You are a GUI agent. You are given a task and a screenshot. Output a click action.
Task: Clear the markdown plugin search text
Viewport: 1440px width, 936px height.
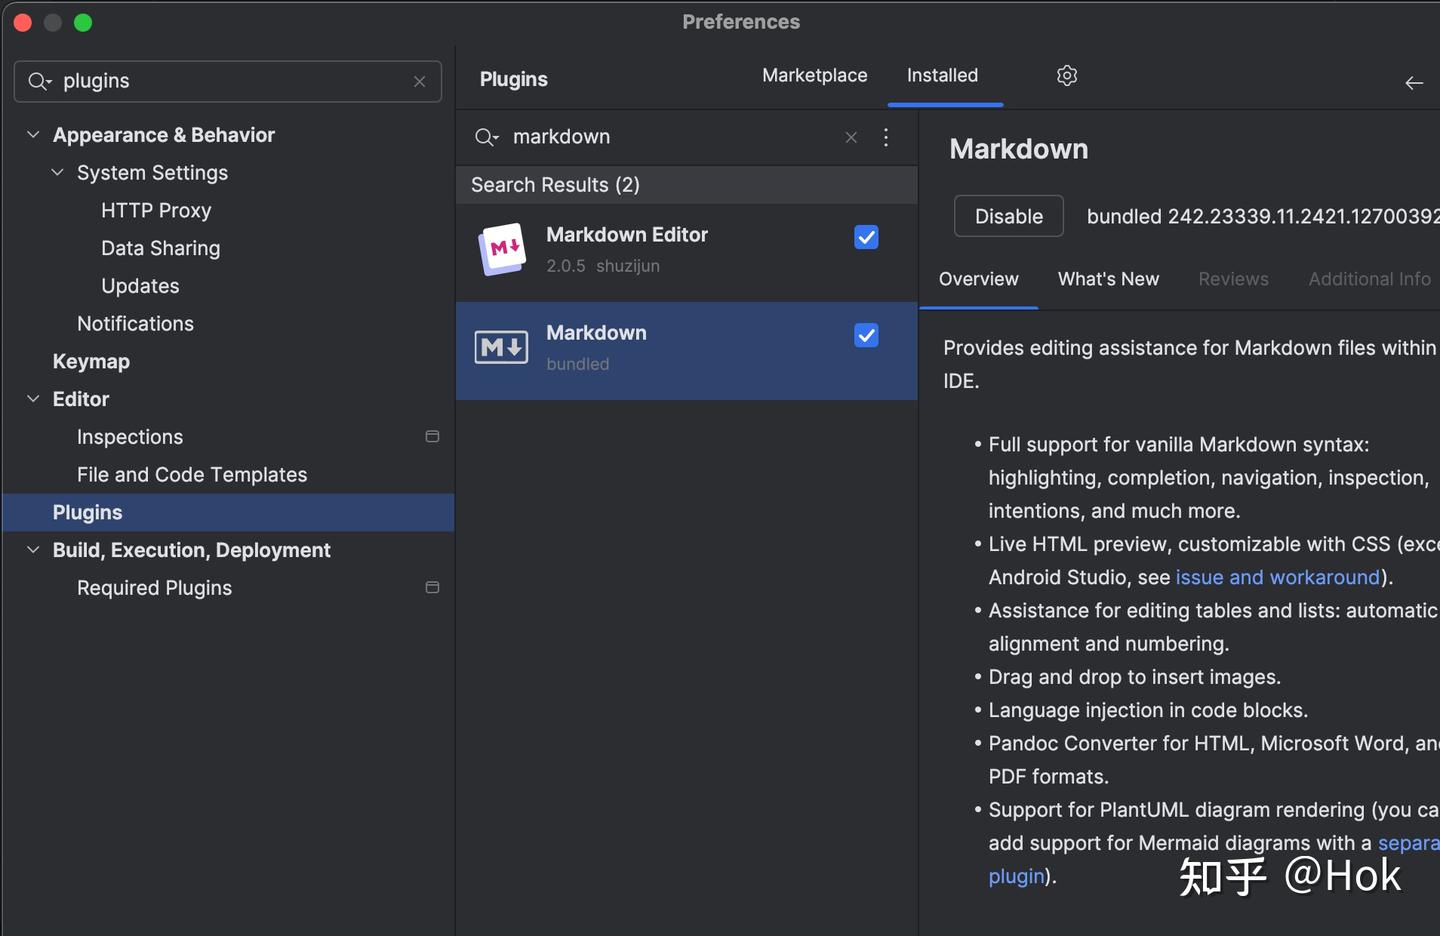click(x=851, y=138)
